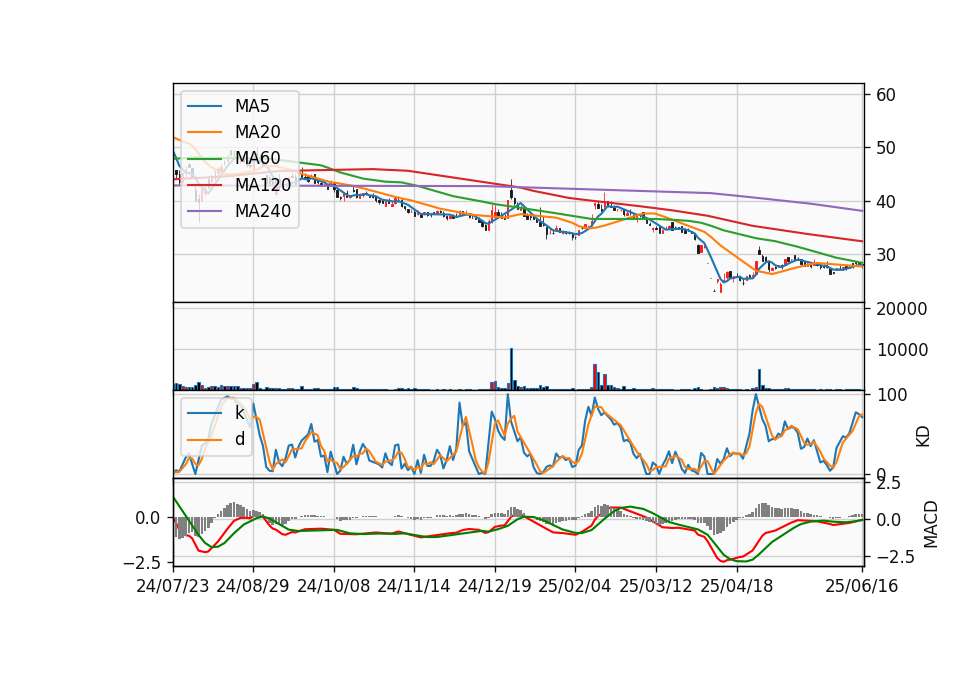Click the MA120 legend label

[x=263, y=185]
